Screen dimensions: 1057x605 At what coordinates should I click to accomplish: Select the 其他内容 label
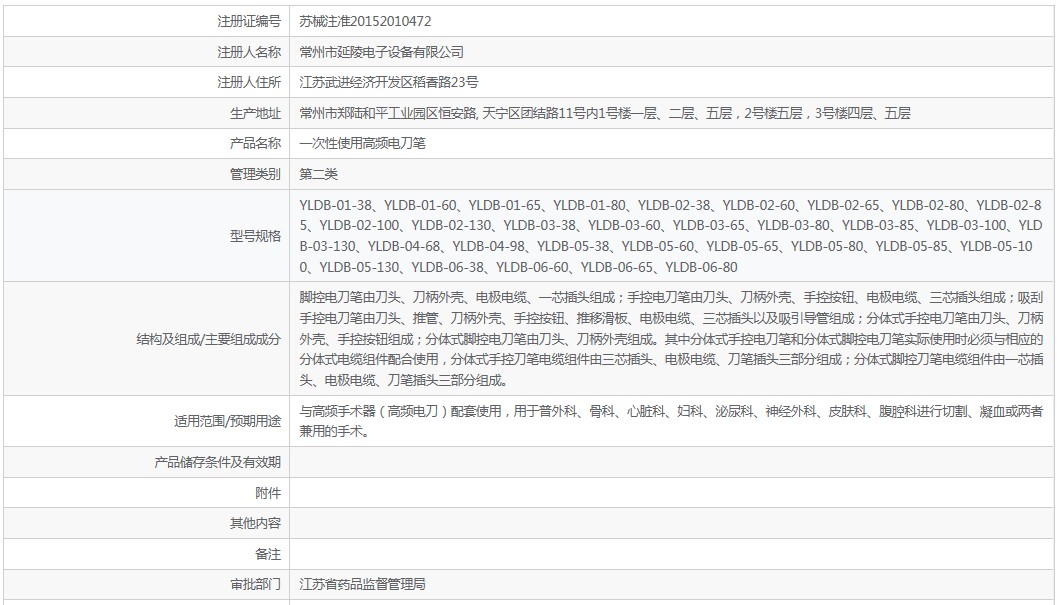tap(255, 523)
